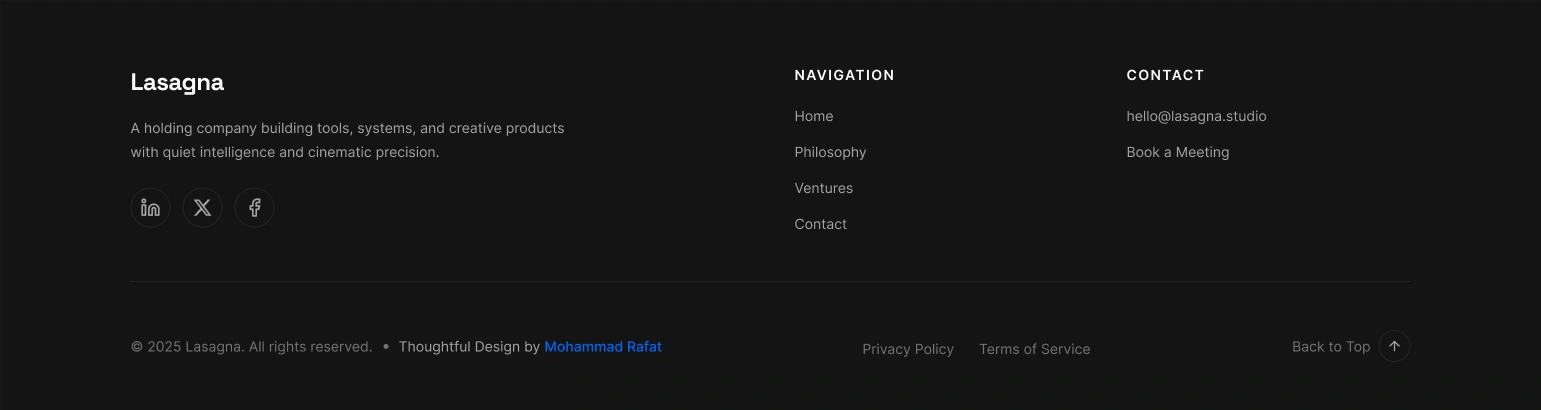
Task: Go to Home in footer navigation
Action: [x=813, y=116]
